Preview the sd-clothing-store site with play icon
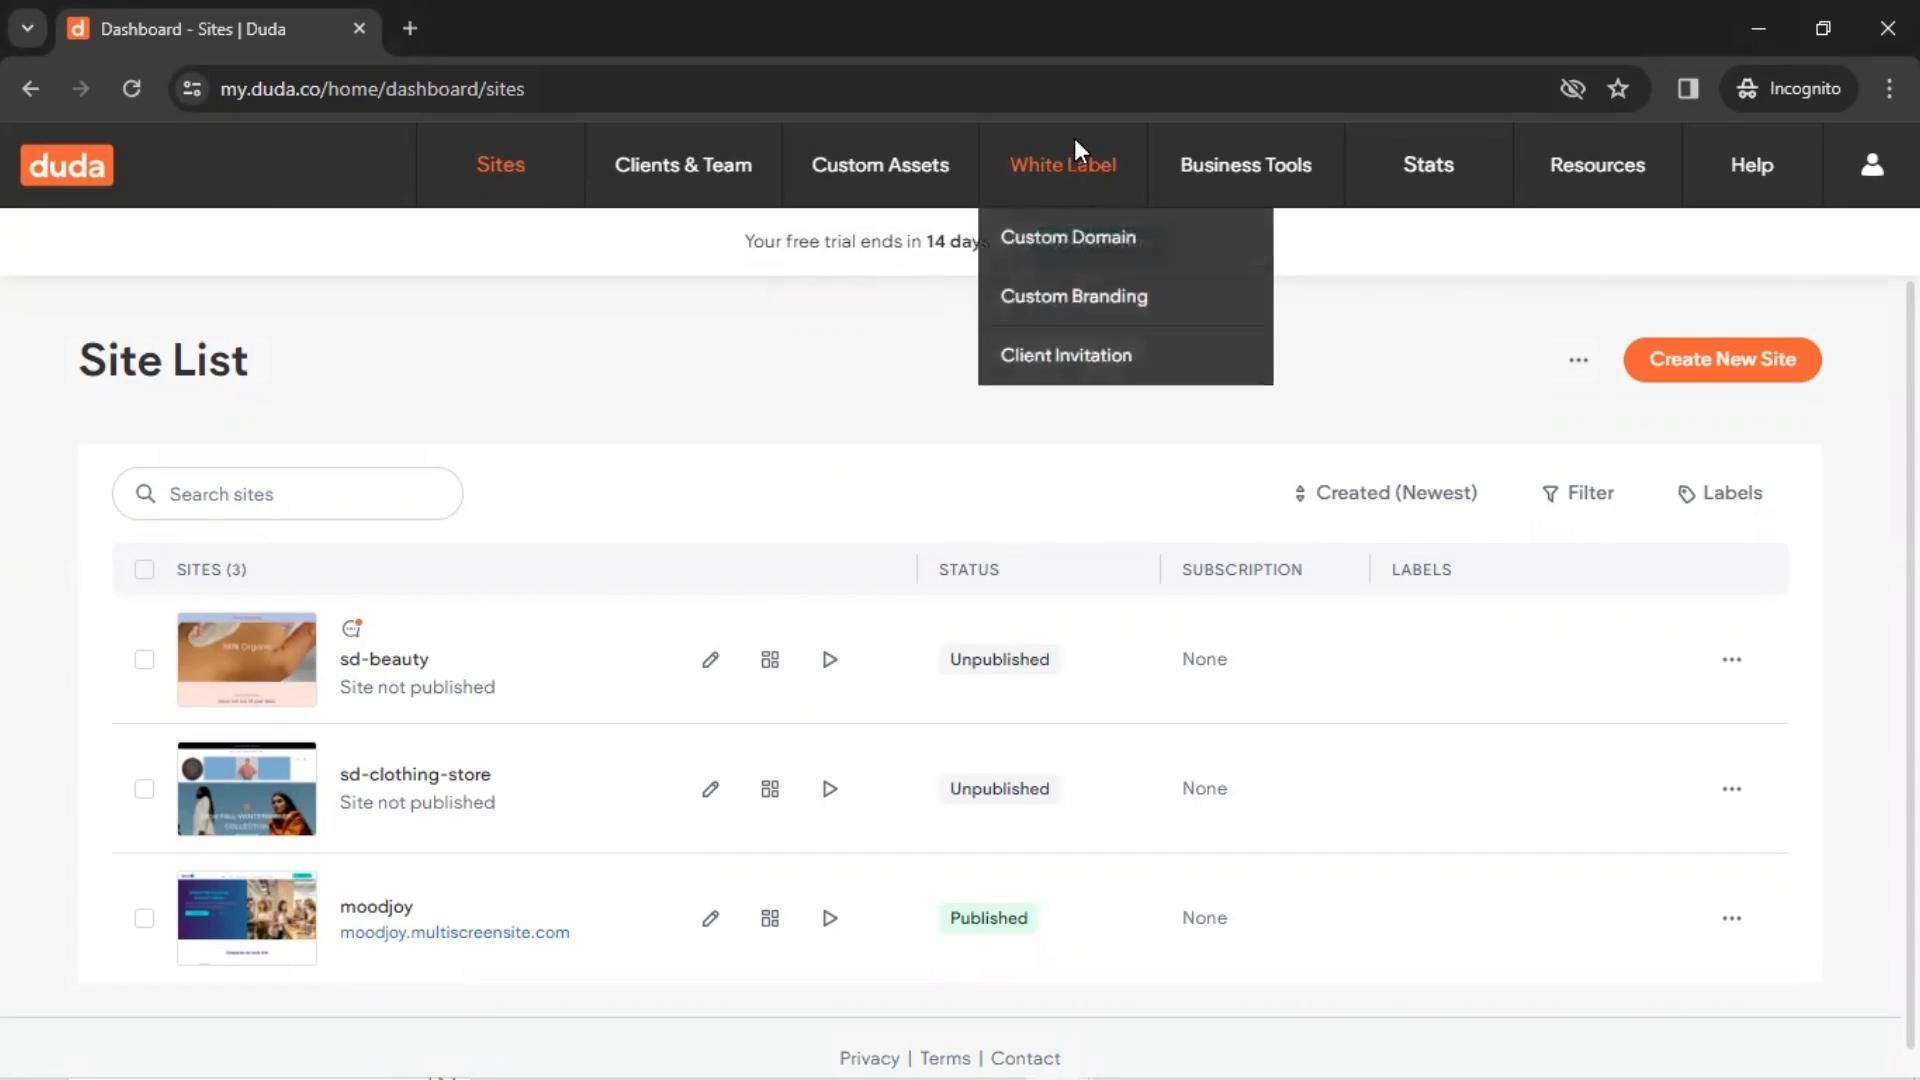 (830, 789)
